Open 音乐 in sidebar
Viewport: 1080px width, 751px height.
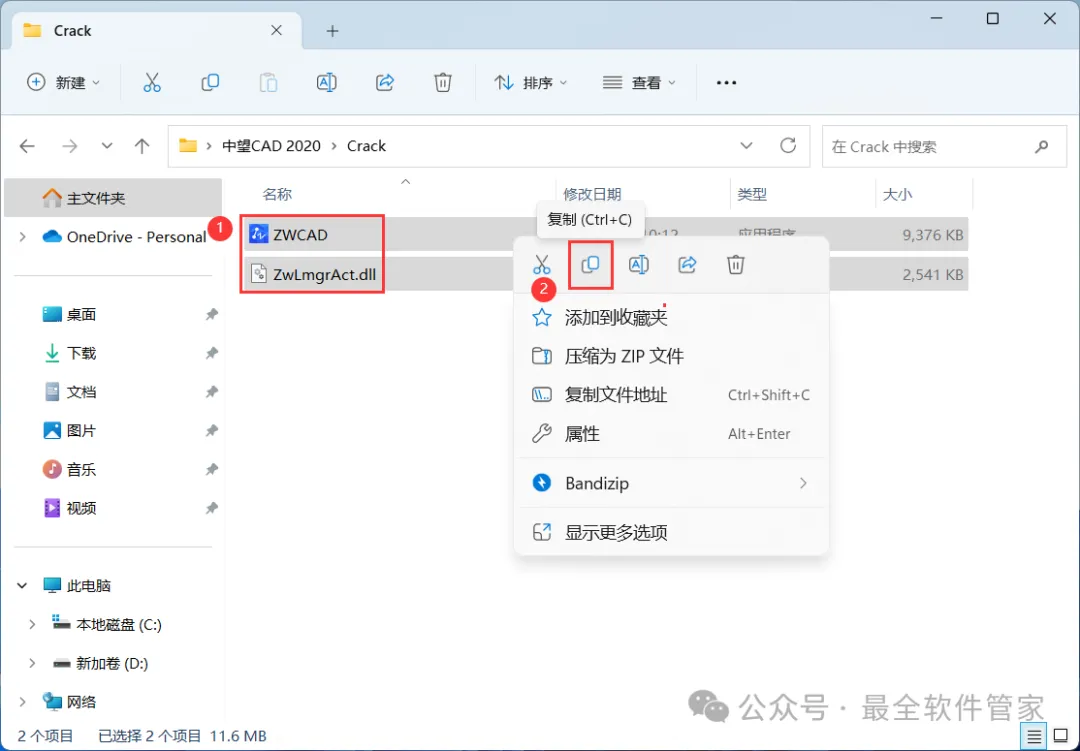point(81,470)
